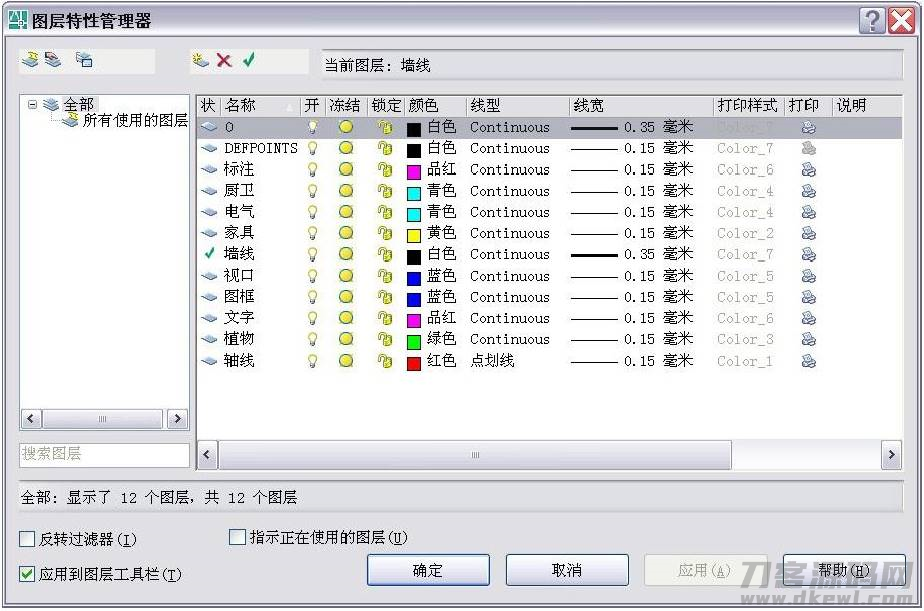Image resolution: width=924 pixels, height=611 pixels.
Task: Toggle plotting for layer 轴线 printer icon
Action: 808,361
